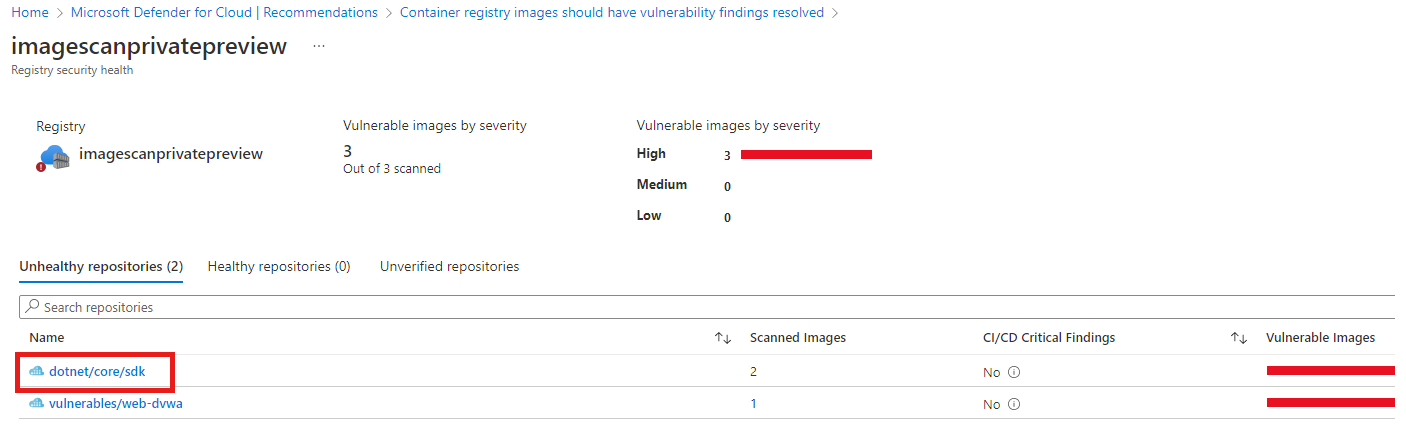Click scanned images count for vulnerables/web-dvwa
The image size is (1406, 444).
coord(753,404)
